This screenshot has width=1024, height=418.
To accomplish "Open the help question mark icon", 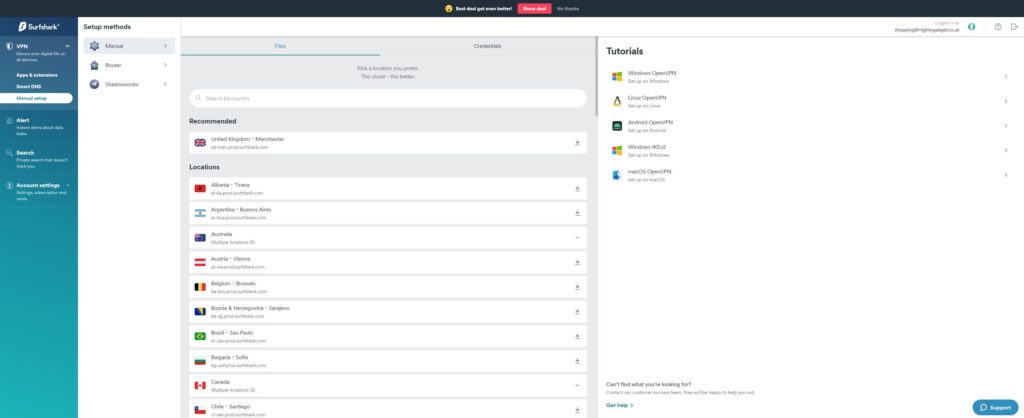I will [x=997, y=27].
